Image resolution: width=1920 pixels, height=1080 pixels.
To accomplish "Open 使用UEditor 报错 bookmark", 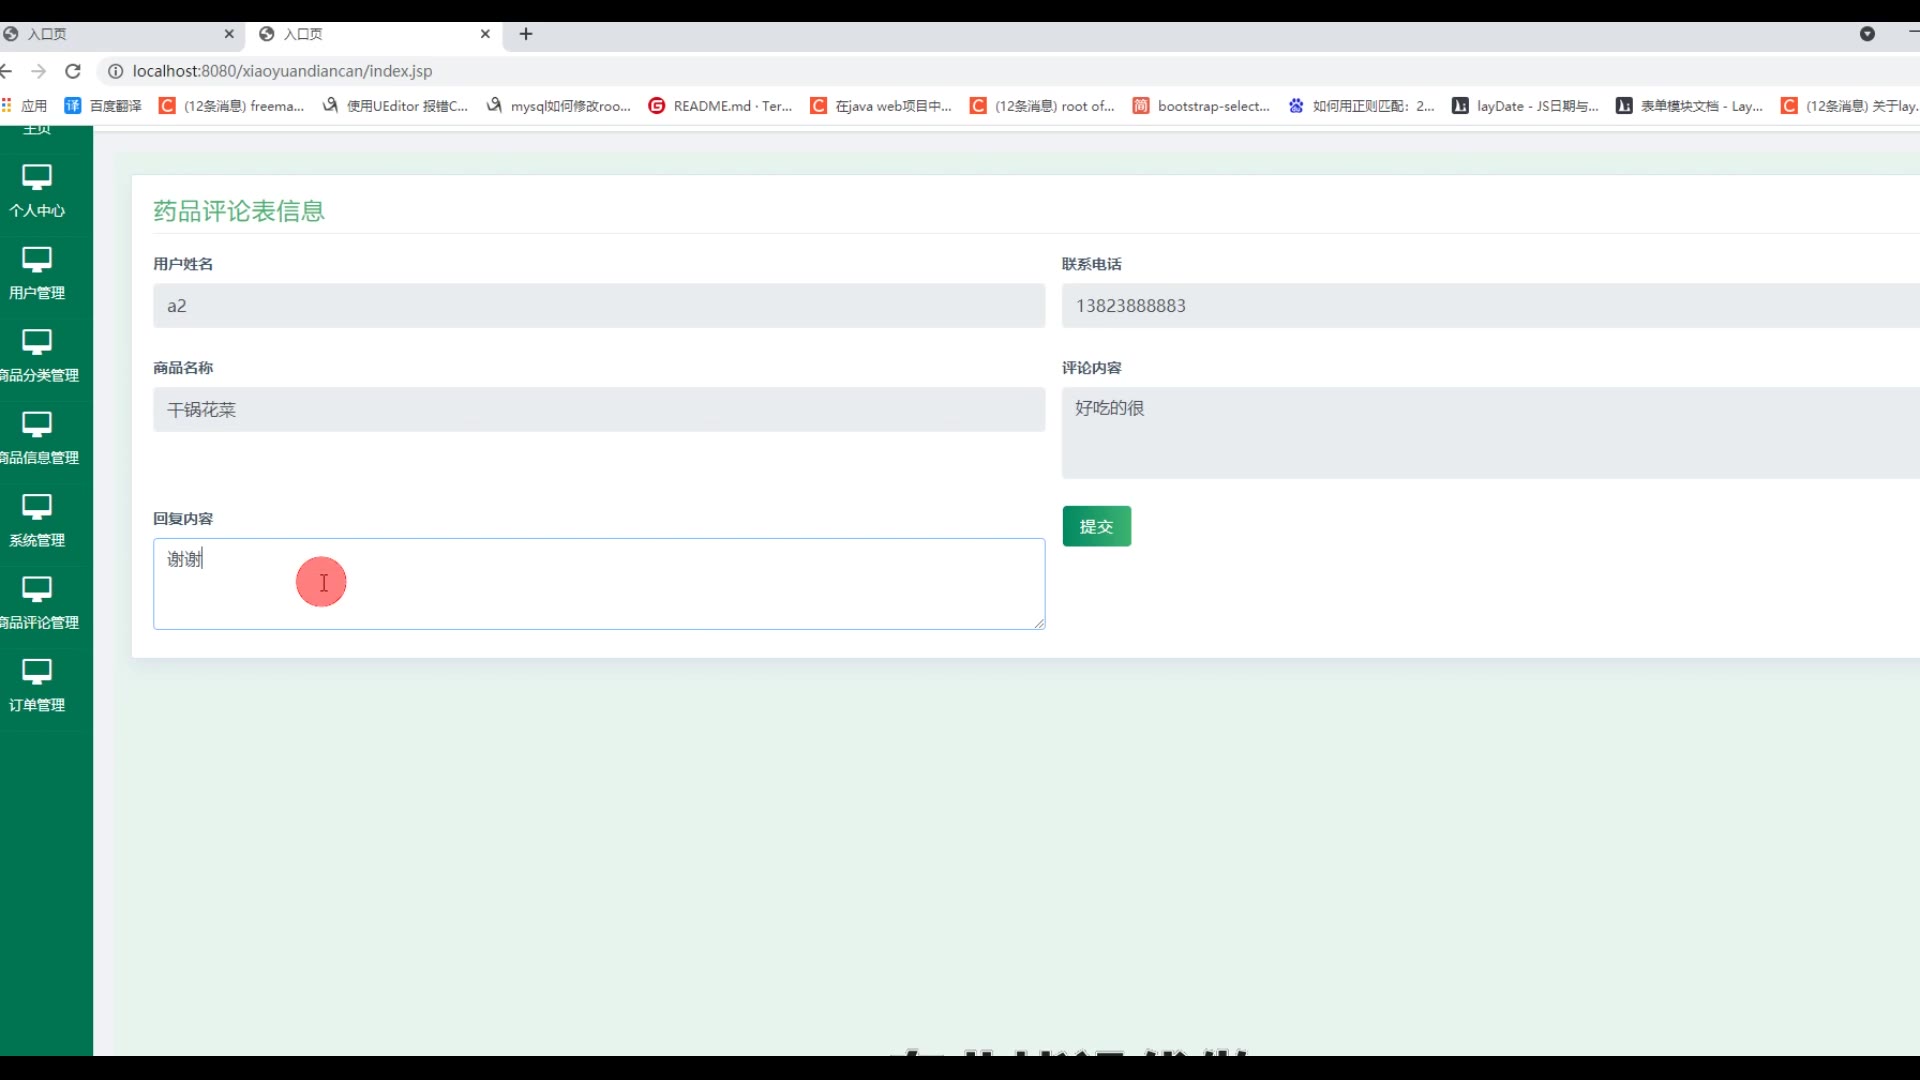I will [395, 106].
